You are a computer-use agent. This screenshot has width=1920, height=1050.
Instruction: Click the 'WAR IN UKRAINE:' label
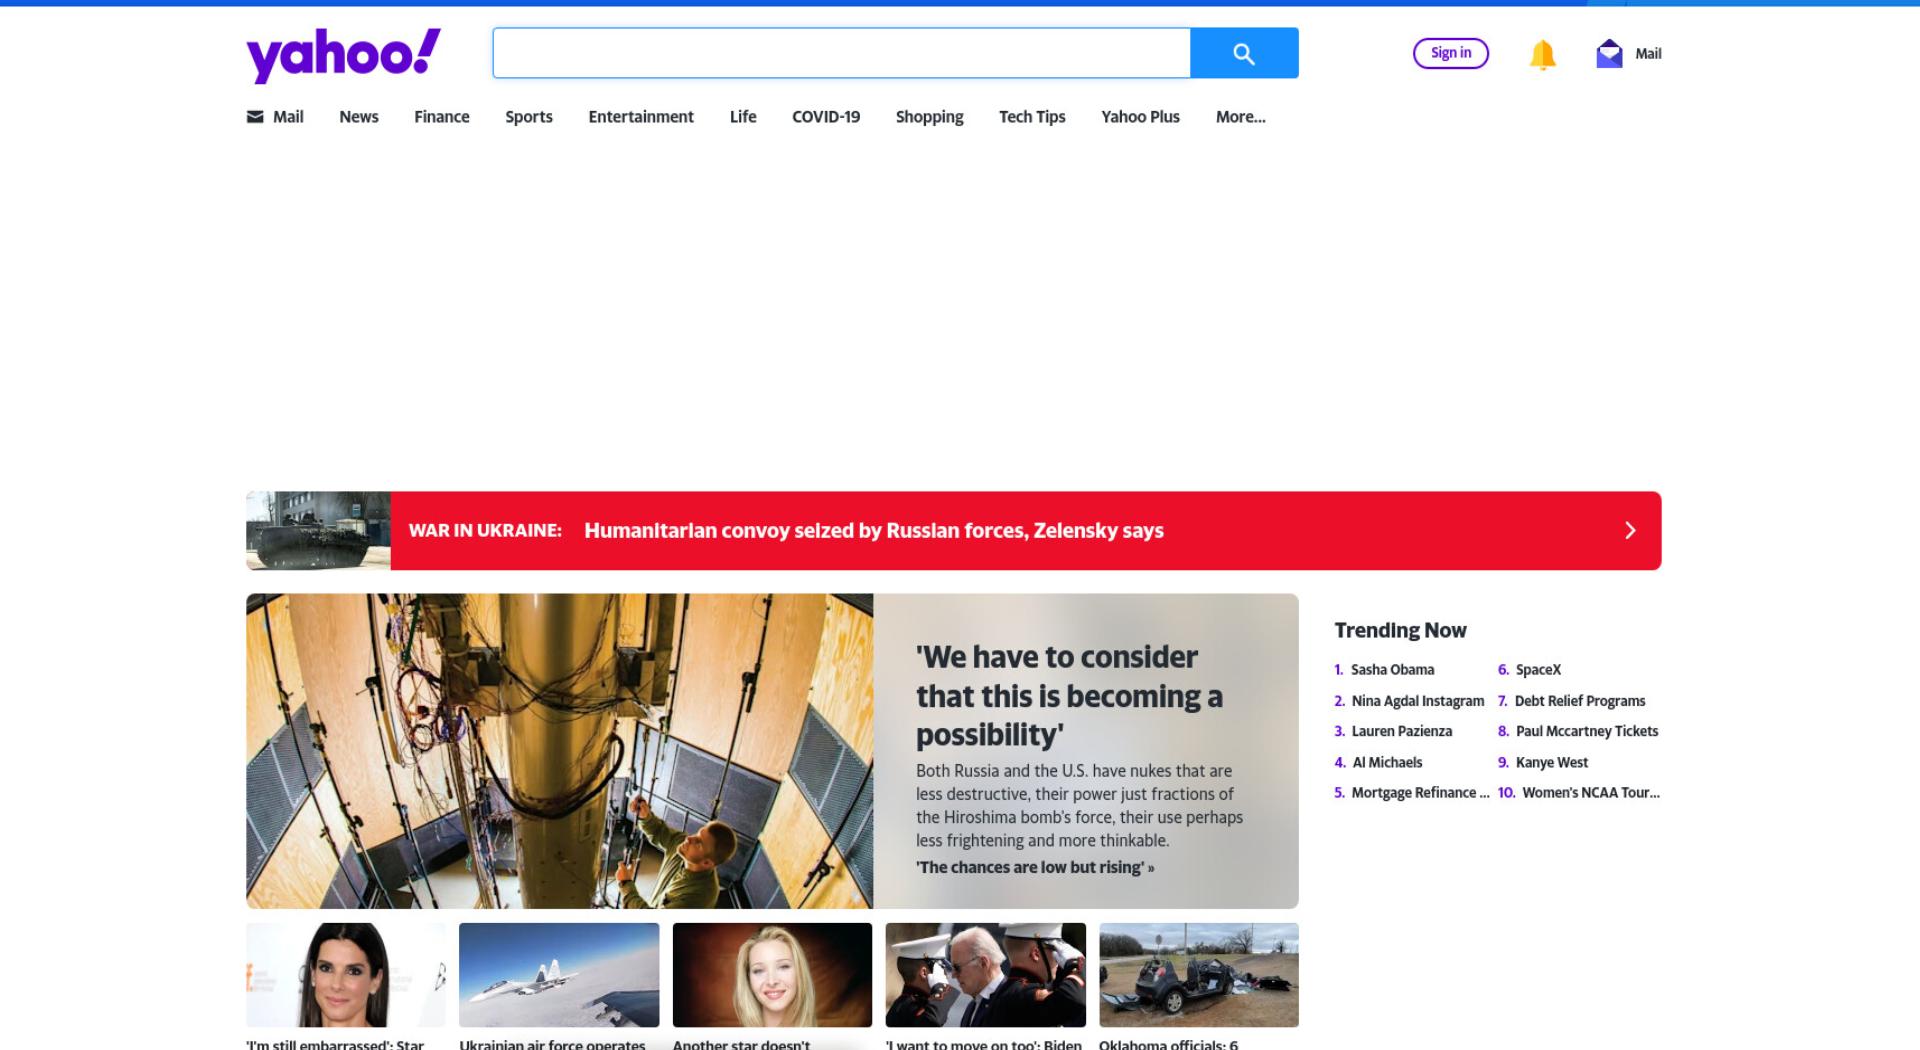(485, 530)
